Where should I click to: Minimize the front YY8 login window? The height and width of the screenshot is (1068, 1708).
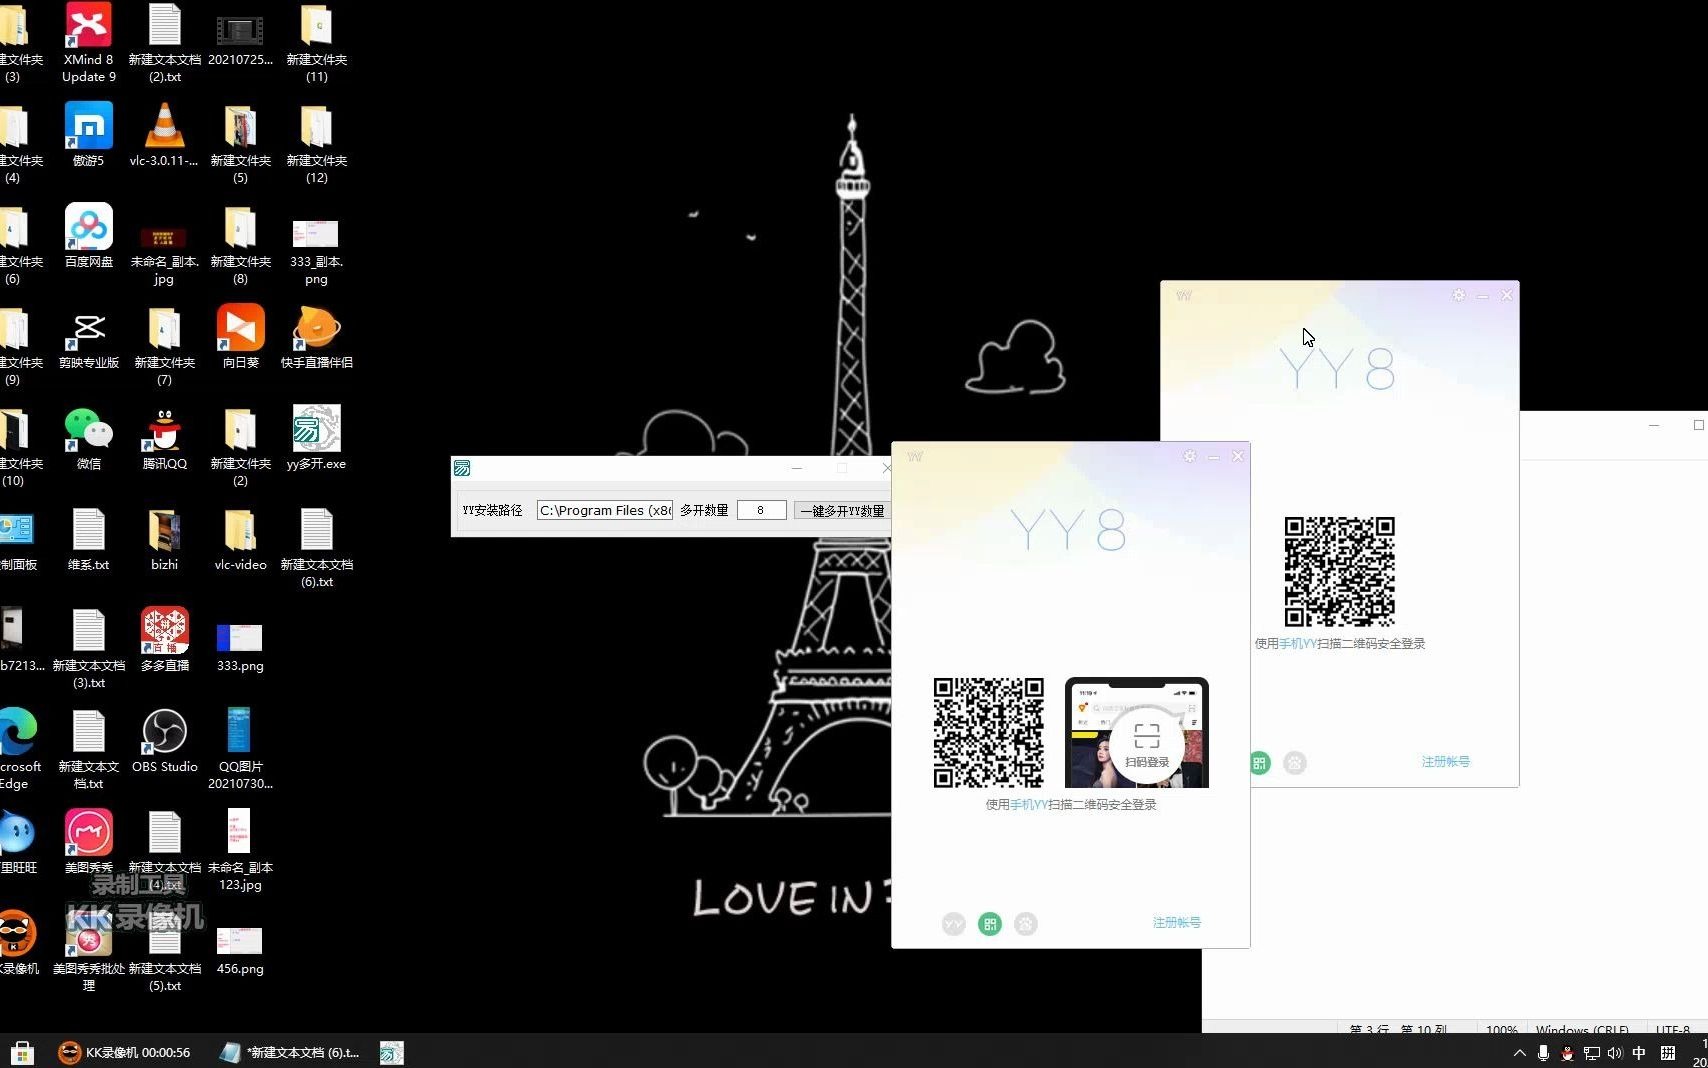coord(1213,456)
